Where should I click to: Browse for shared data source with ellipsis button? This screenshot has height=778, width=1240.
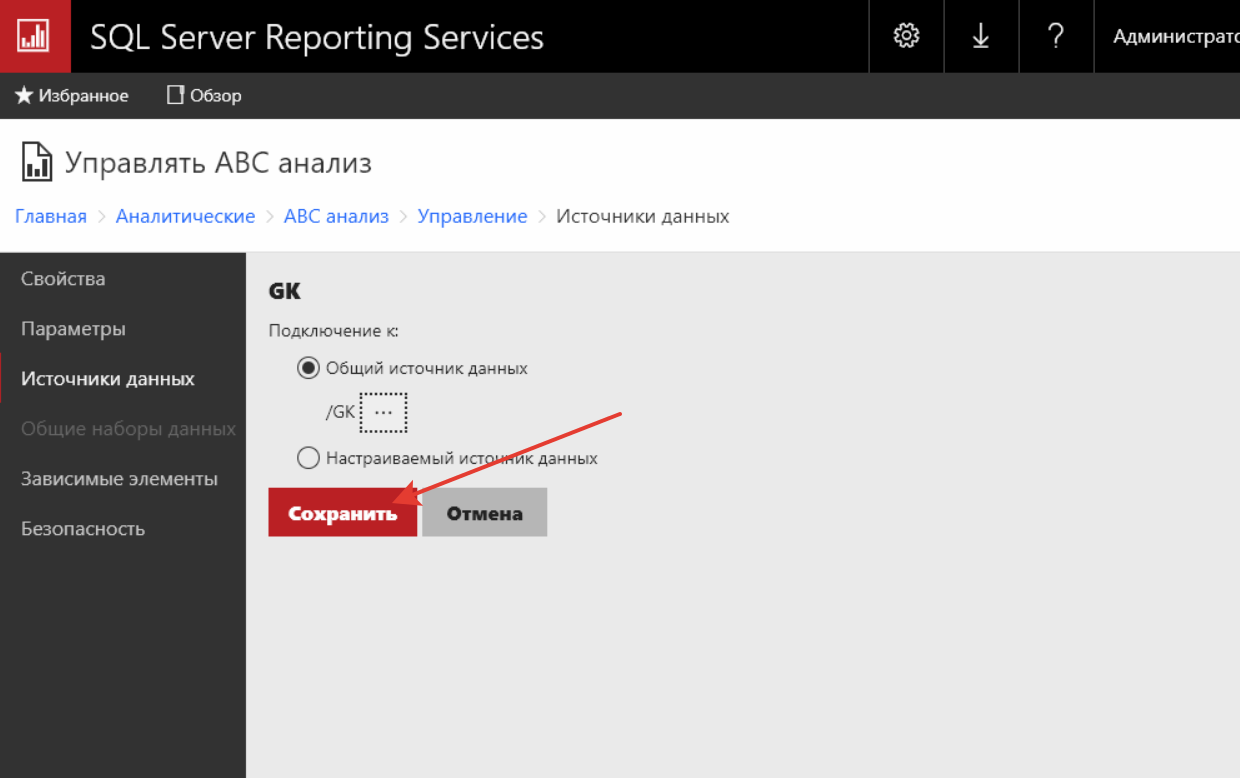click(x=384, y=412)
